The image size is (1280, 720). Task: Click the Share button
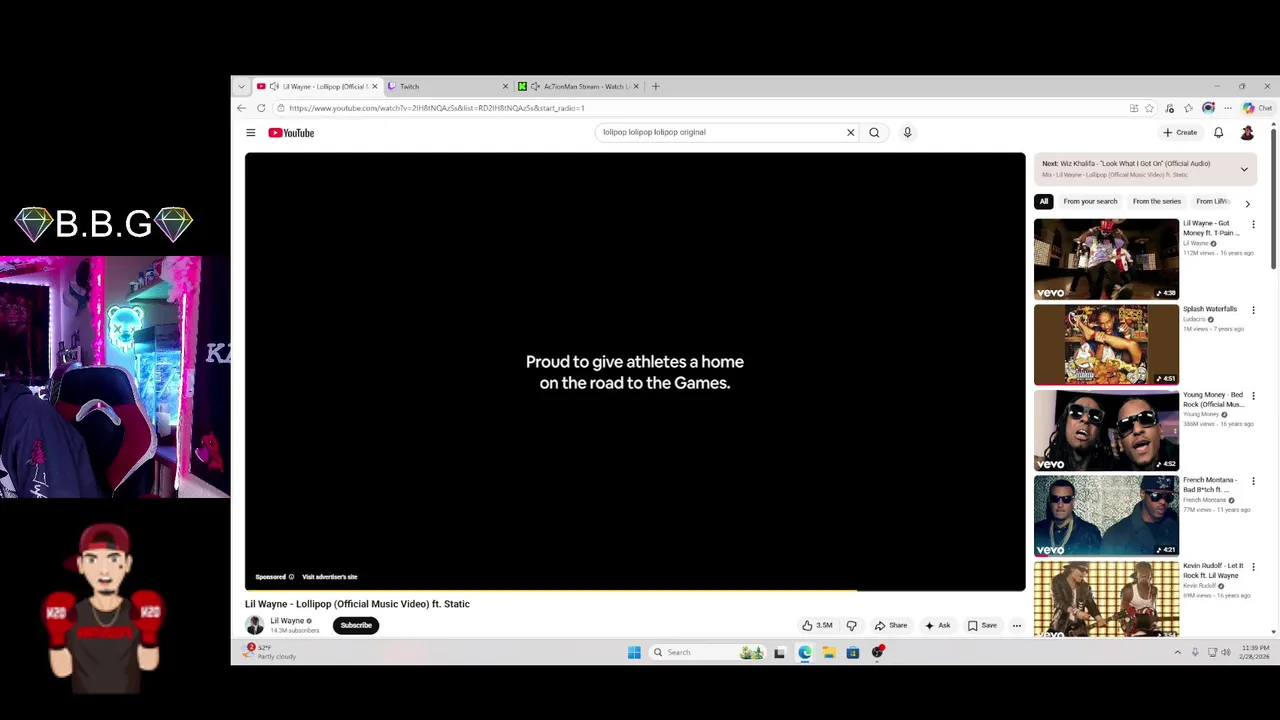point(891,625)
